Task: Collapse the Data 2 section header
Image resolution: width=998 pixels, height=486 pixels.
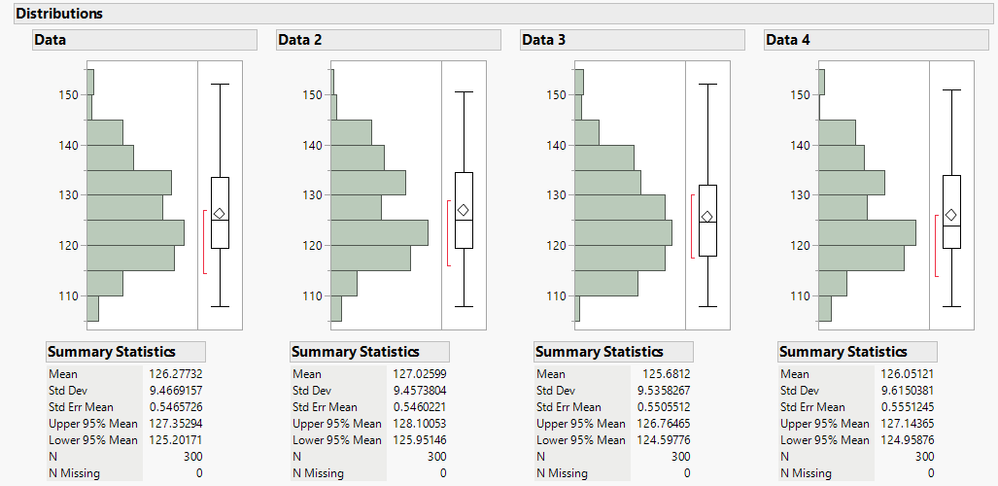Action: tap(300, 40)
